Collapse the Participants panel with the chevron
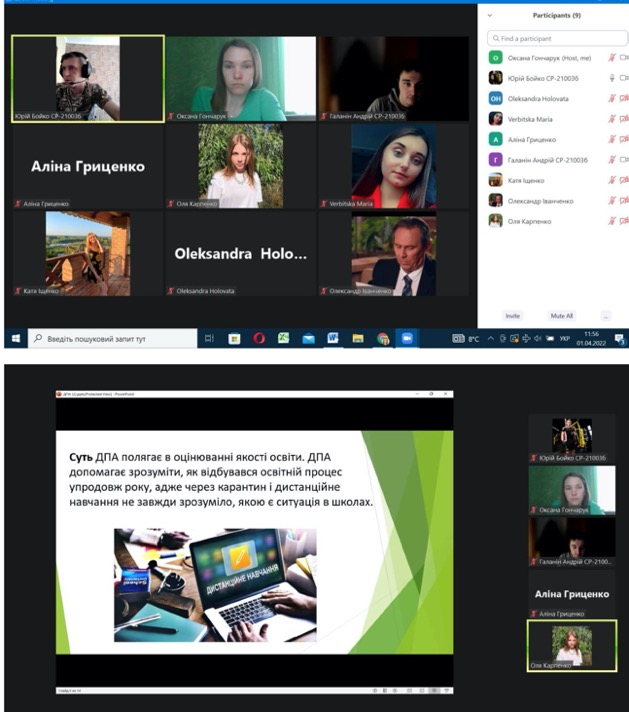This screenshot has width=629, height=712. [x=490, y=15]
